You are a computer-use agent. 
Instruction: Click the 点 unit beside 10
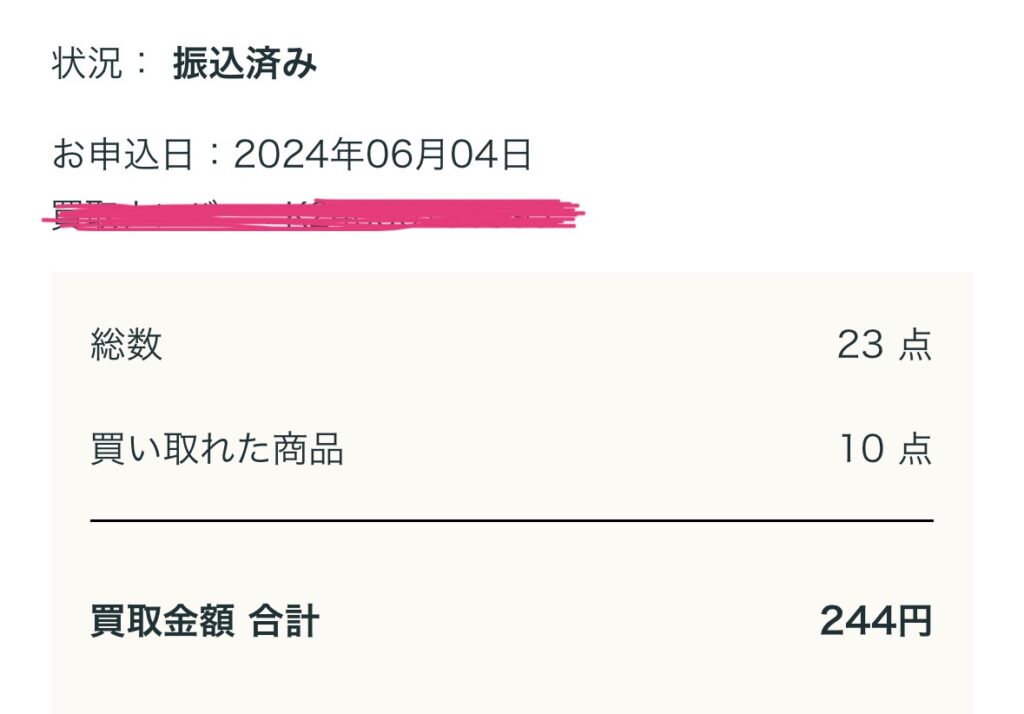[916, 449]
